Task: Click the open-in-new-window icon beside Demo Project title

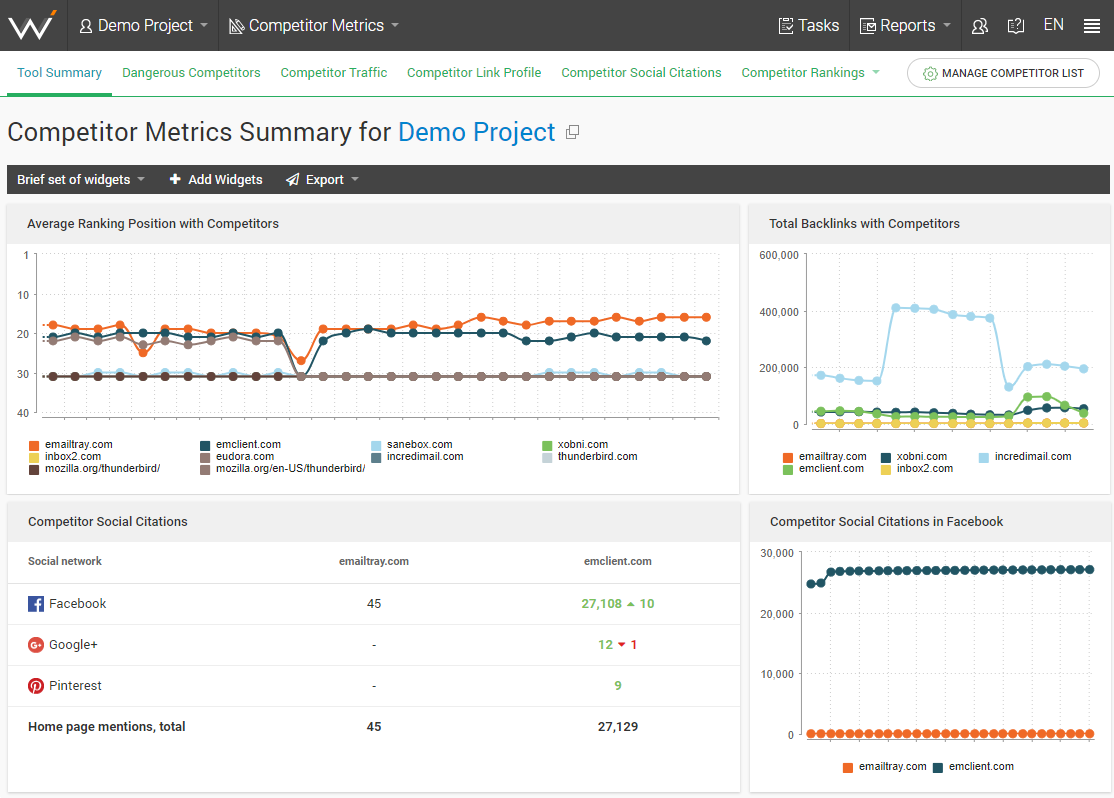Action: [573, 132]
